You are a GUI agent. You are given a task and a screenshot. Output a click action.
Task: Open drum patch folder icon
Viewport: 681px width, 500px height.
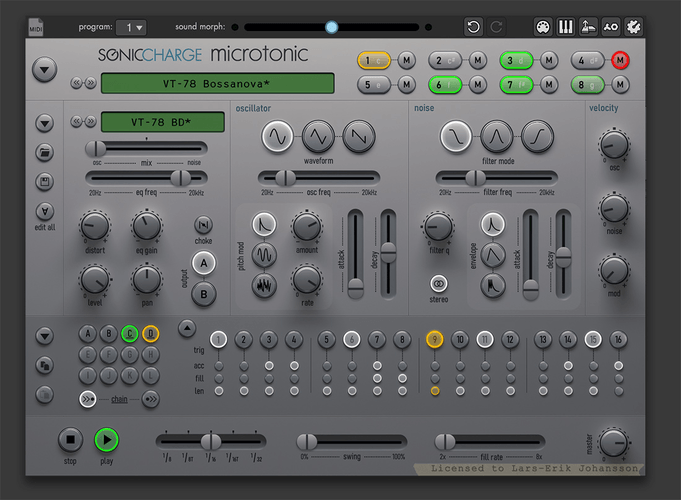click(x=44, y=152)
